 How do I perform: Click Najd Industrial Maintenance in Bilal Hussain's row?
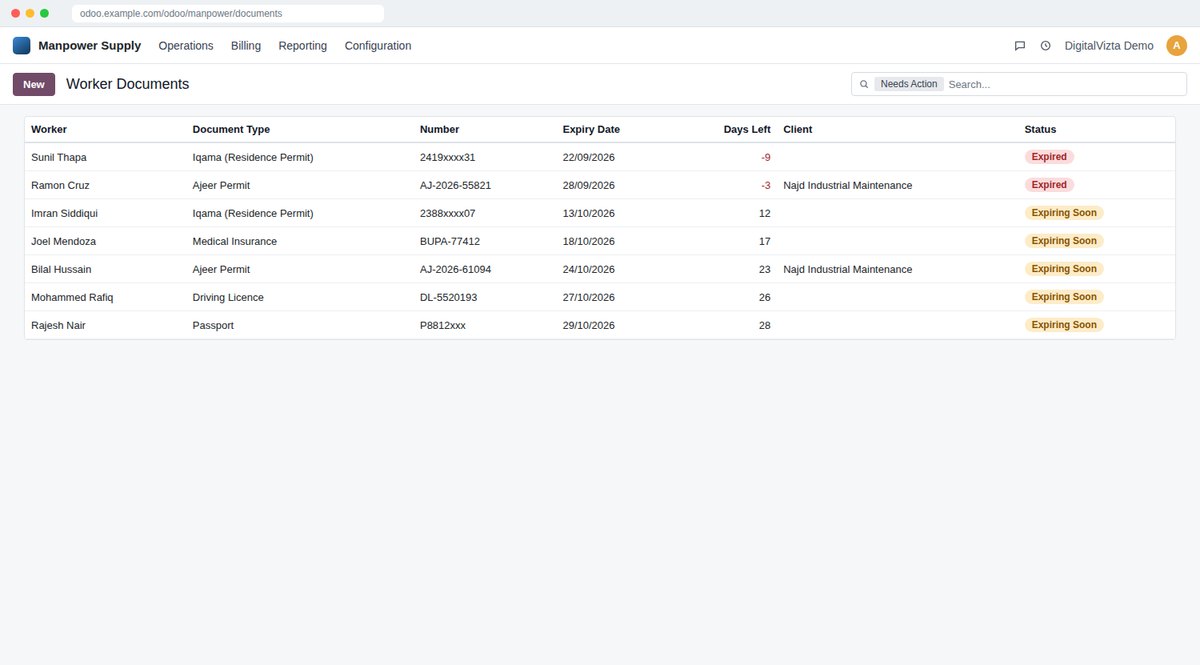click(848, 269)
